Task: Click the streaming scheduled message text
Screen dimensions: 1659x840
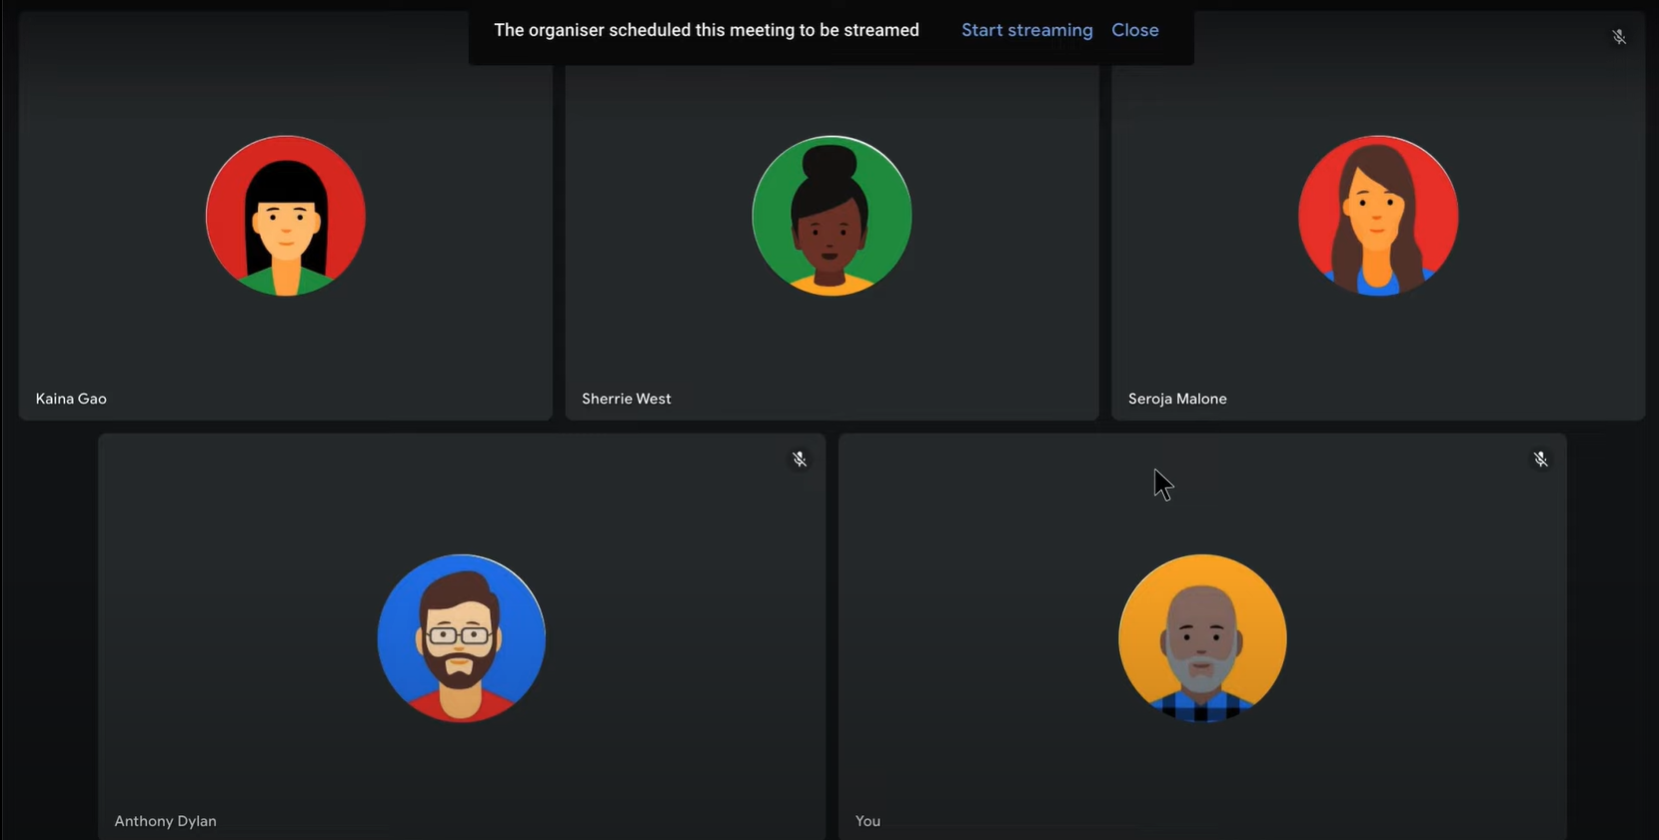Action: click(706, 30)
